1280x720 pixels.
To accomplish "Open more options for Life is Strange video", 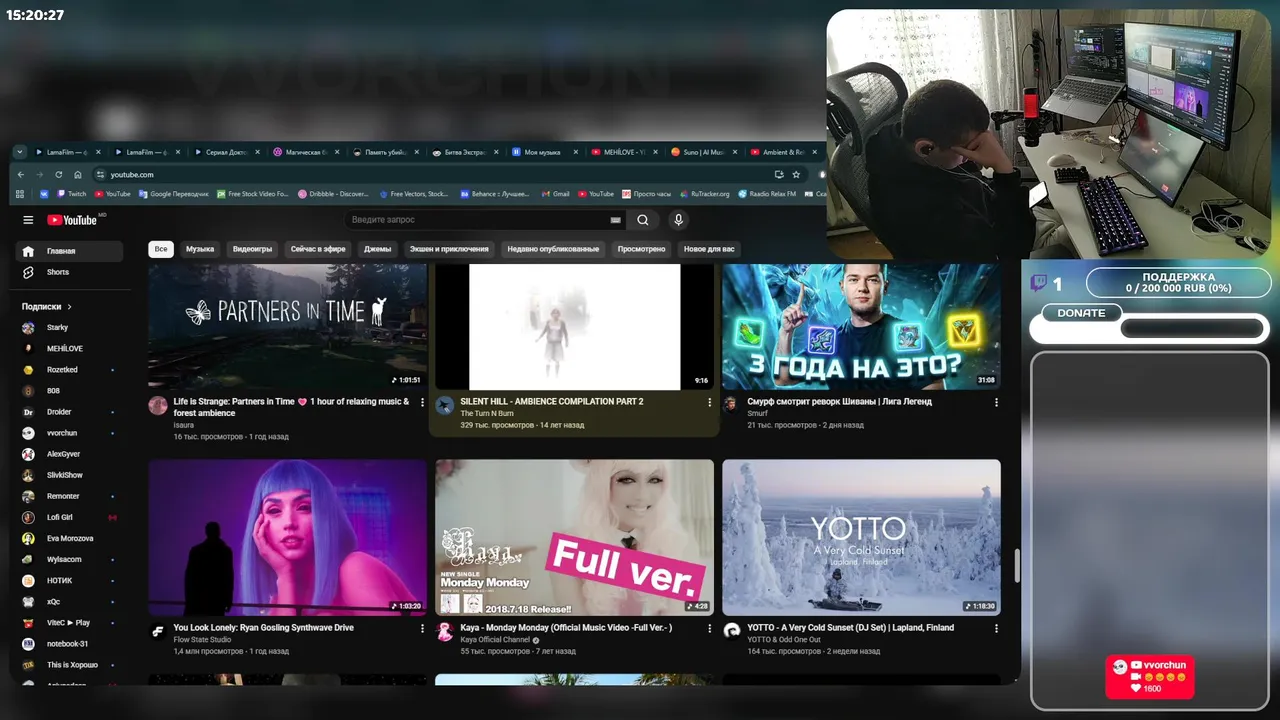I will click(x=422, y=402).
